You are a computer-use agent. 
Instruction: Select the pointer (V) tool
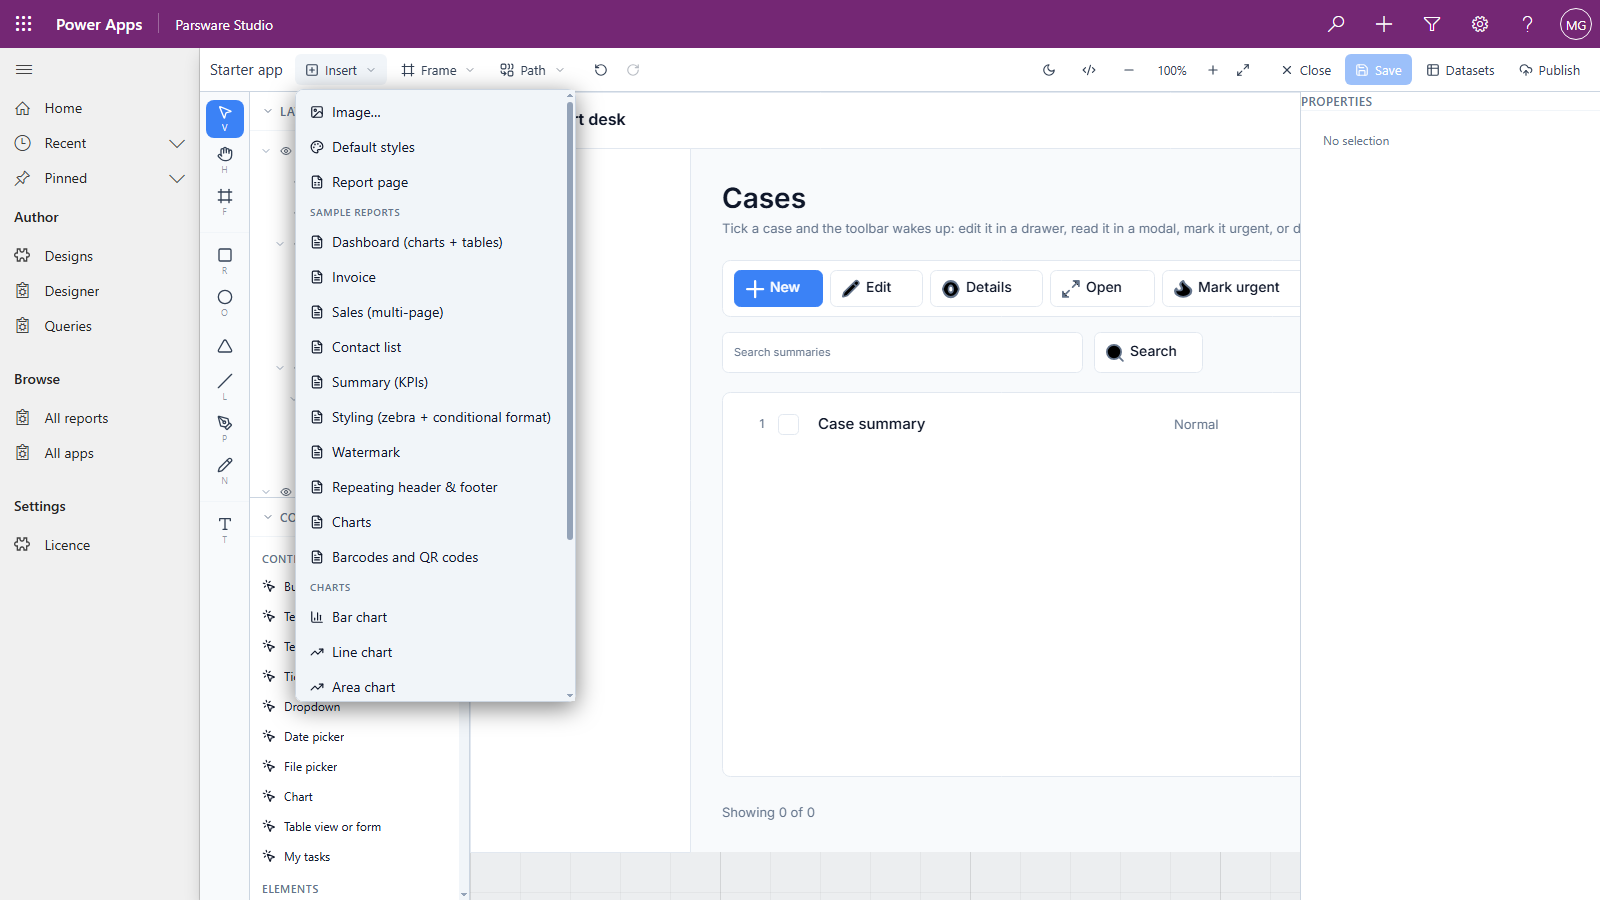coord(225,119)
